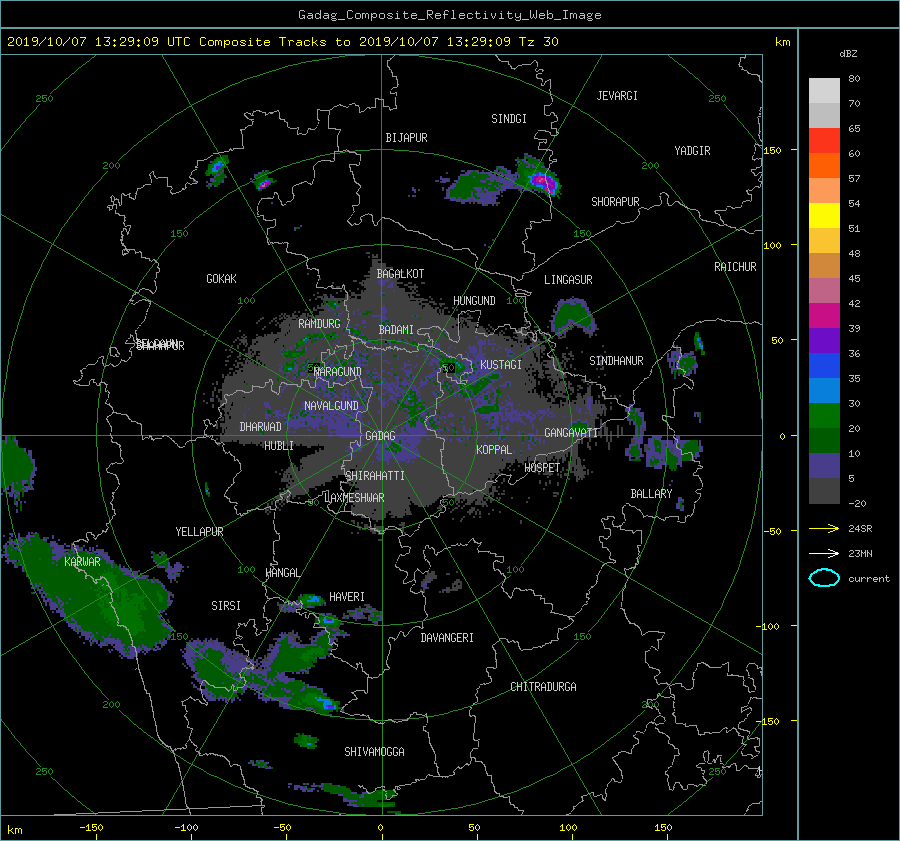Image resolution: width=900 pixels, height=841 pixels.
Task: Click the strong echo cell near SINDGI
Action: 542,182
